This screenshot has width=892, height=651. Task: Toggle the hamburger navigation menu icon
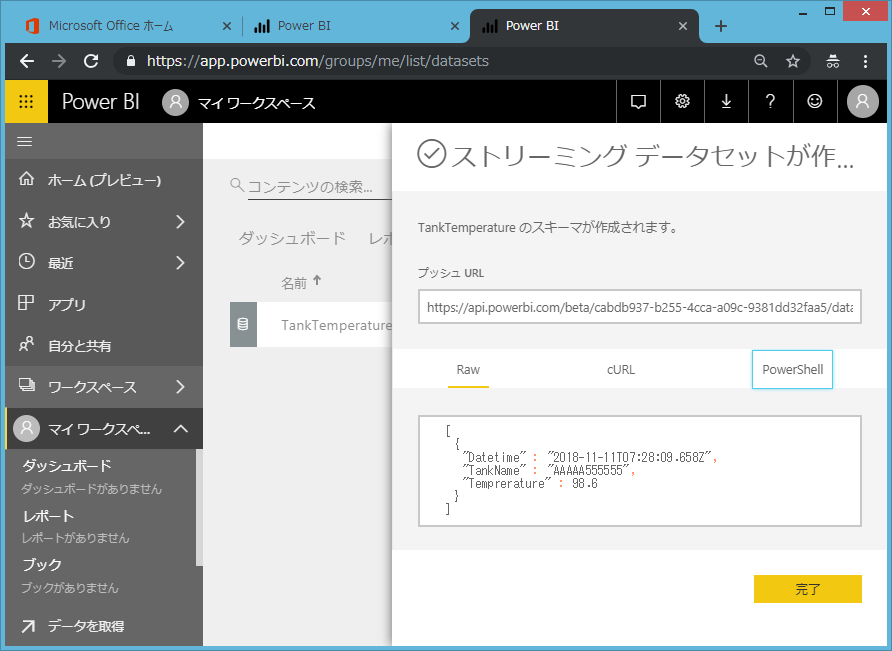pyautogui.click(x=24, y=141)
